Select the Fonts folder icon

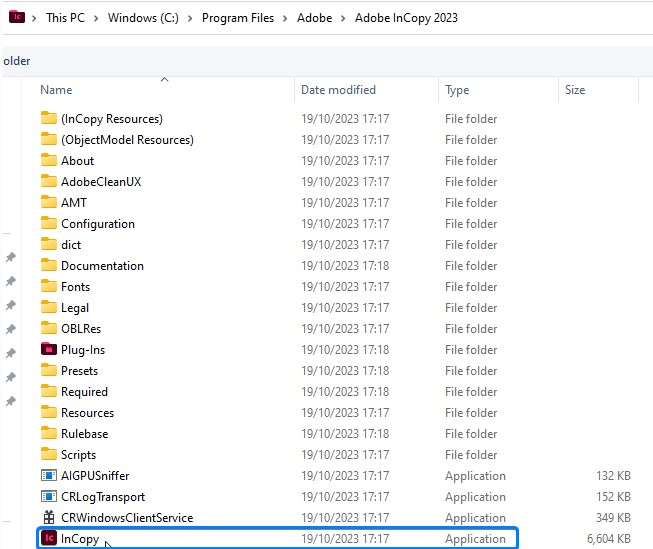49,286
